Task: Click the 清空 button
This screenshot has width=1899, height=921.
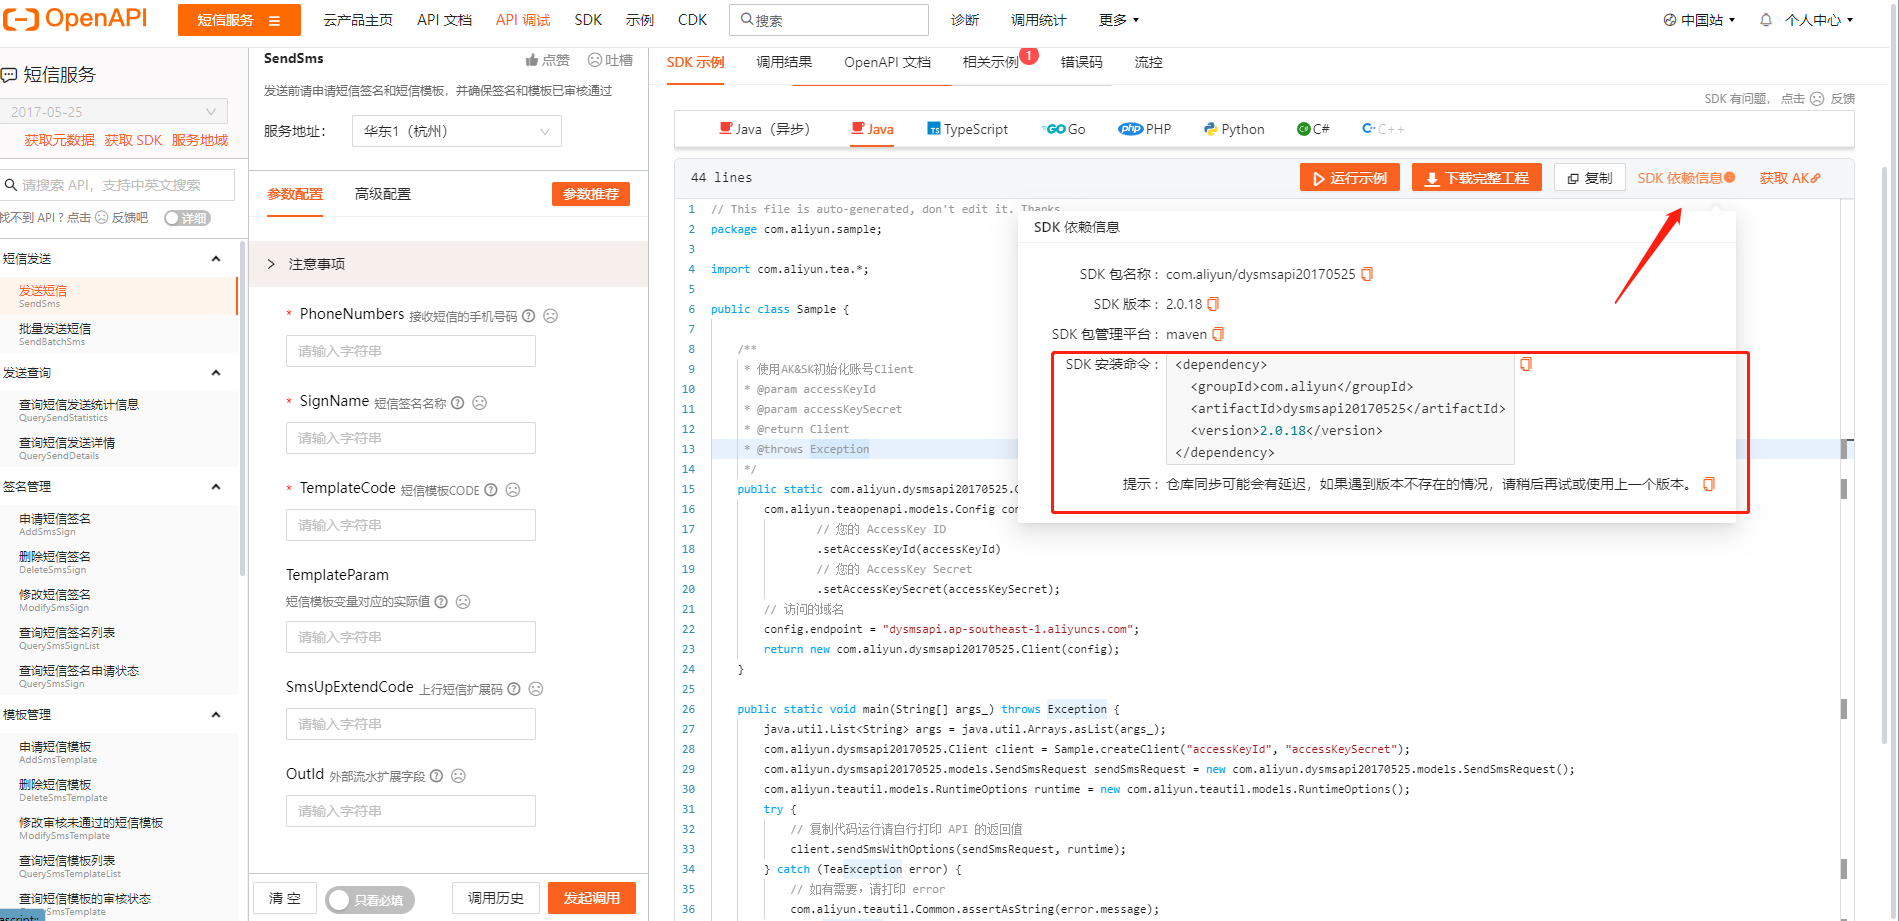Action: click(285, 898)
